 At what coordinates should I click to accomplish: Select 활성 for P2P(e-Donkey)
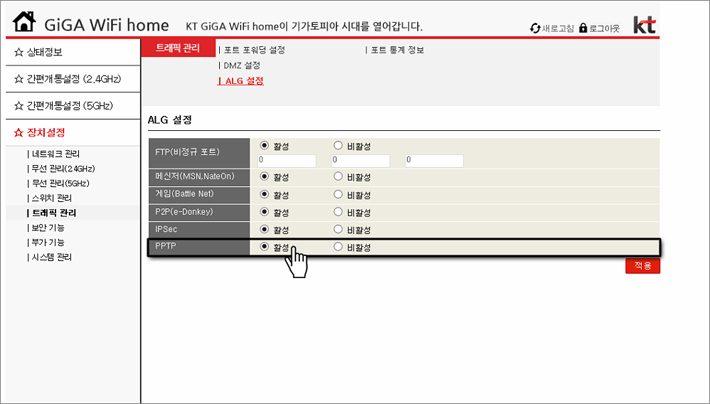click(264, 212)
